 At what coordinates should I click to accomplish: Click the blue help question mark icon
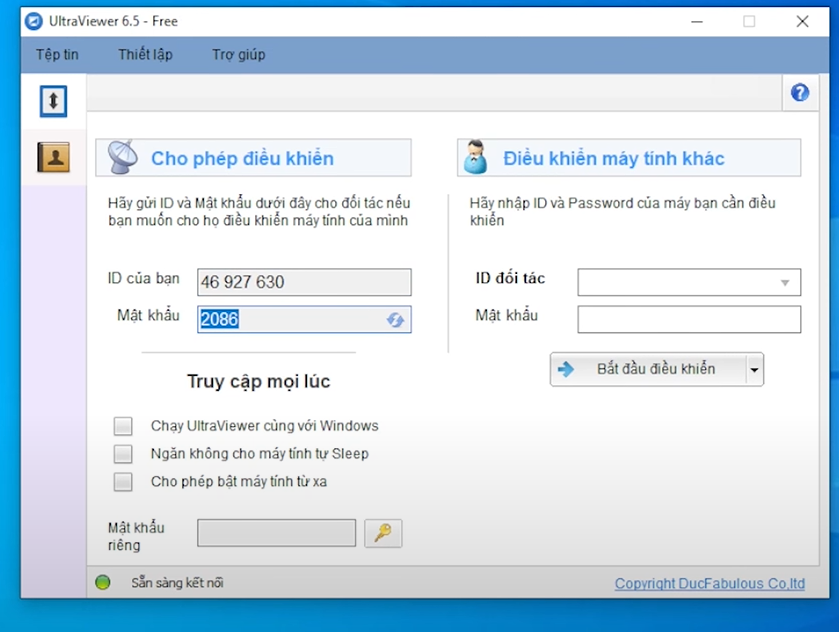800,93
